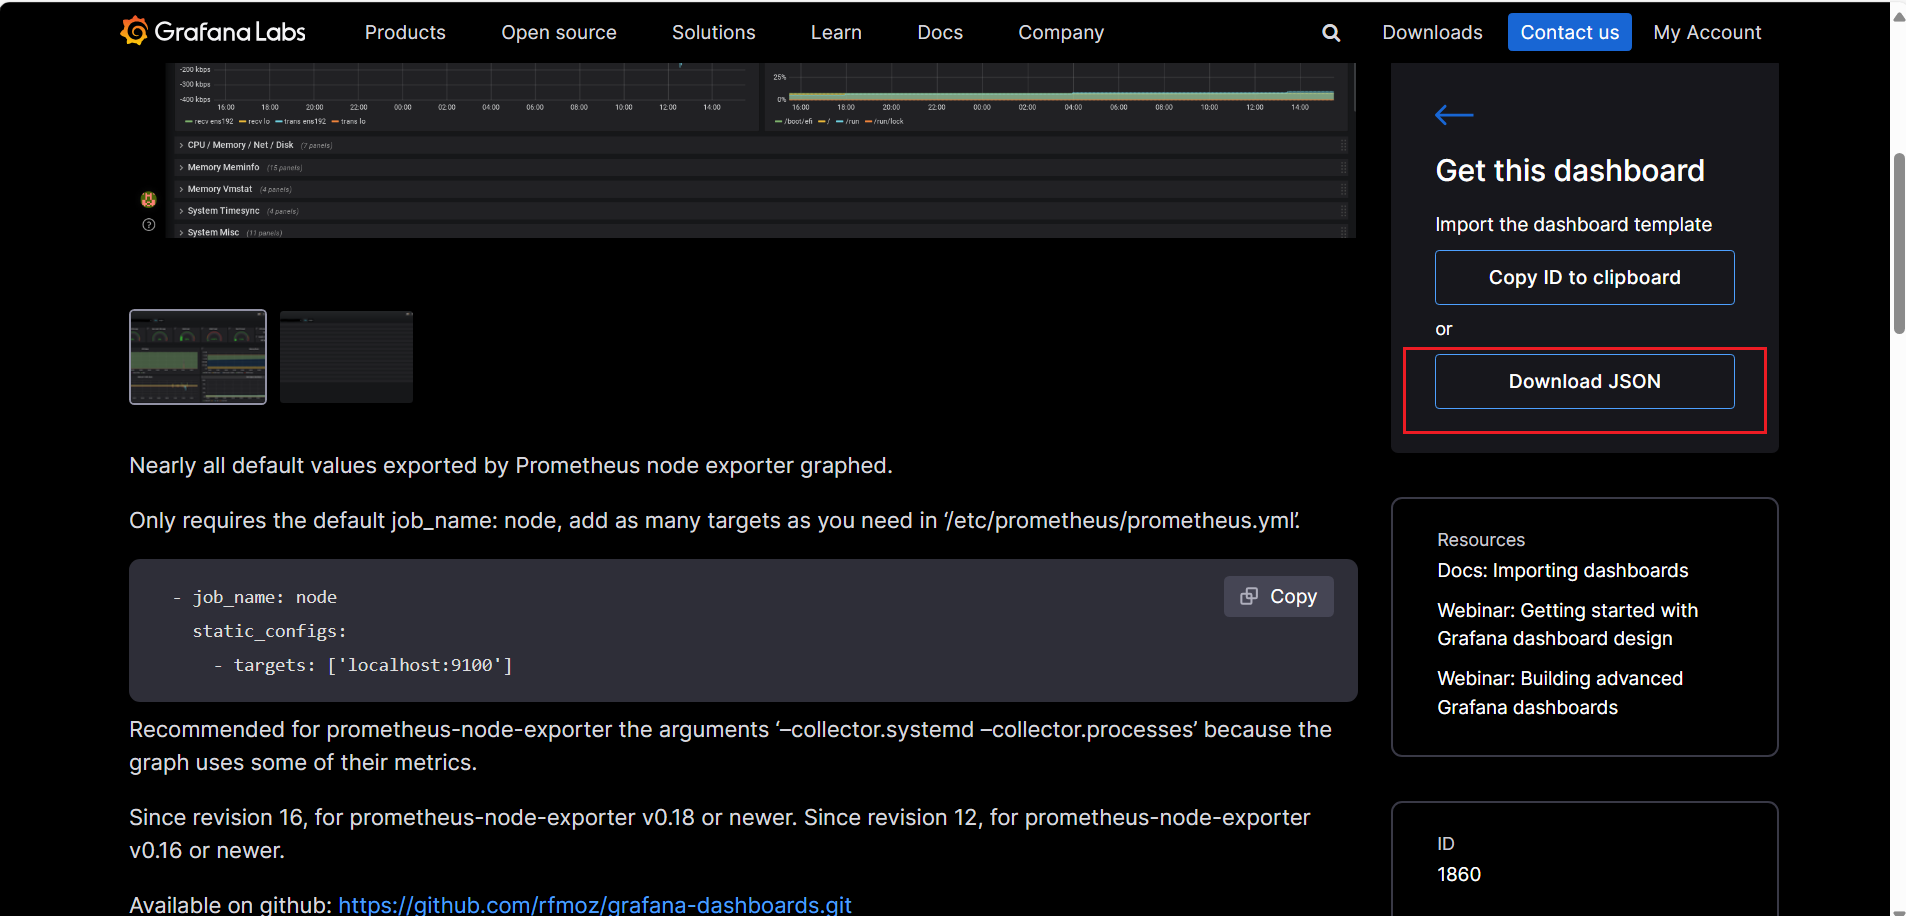Image resolution: width=1906 pixels, height=916 pixels.
Task: Open the Learn menu
Action: (836, 32)
